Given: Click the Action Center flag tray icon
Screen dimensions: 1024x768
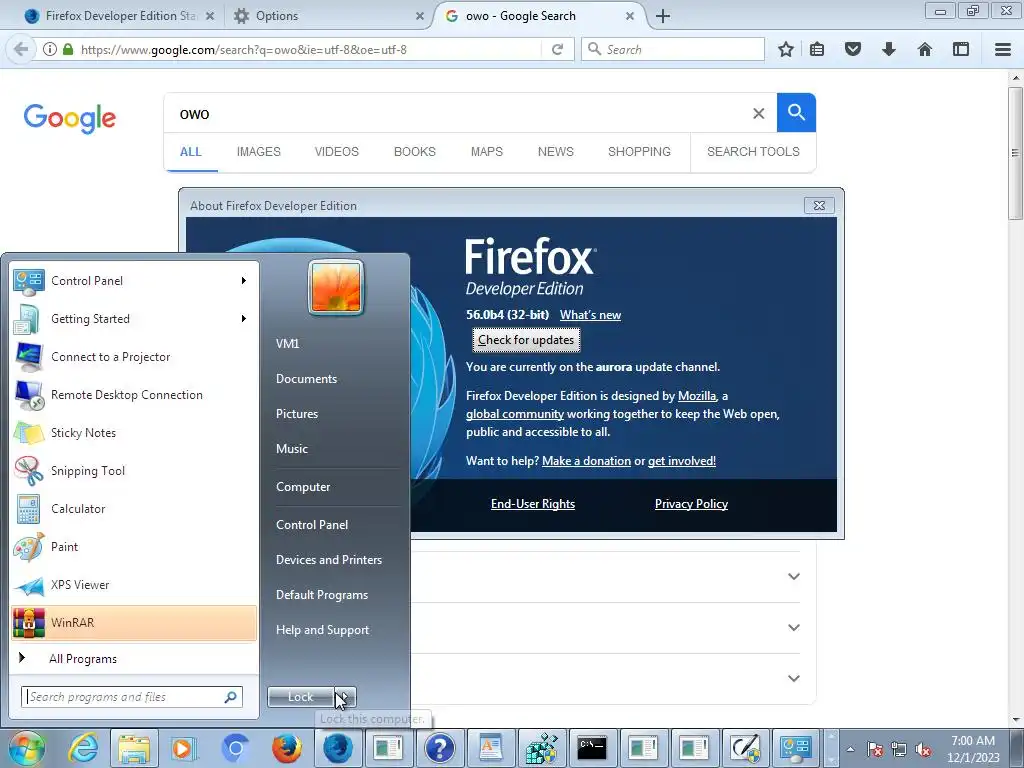Looking at the screenshot, I should (x=875, y=749).
